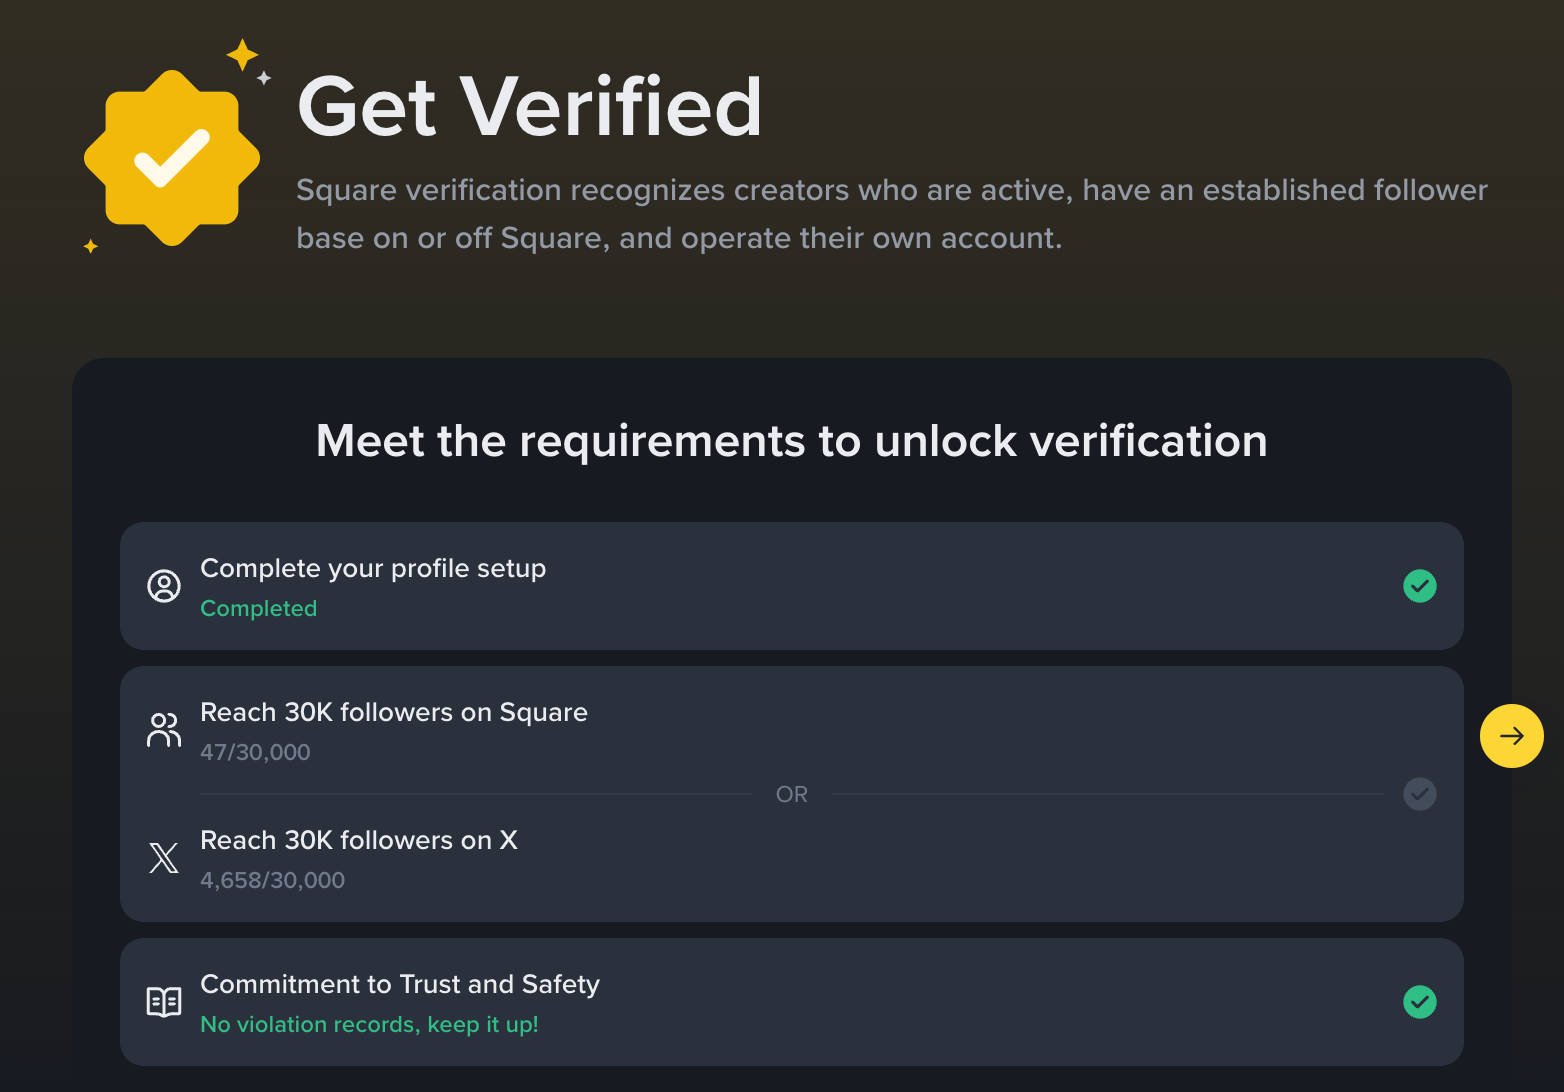Click the small white sparkle near the title

tap(264, 78)
